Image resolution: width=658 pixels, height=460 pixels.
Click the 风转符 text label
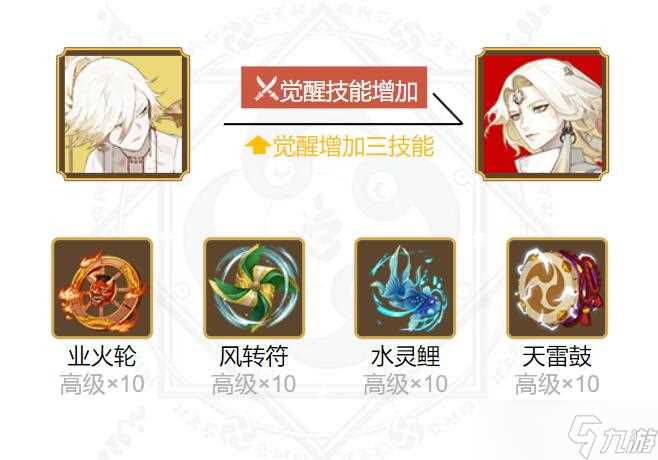click(254, 356)
